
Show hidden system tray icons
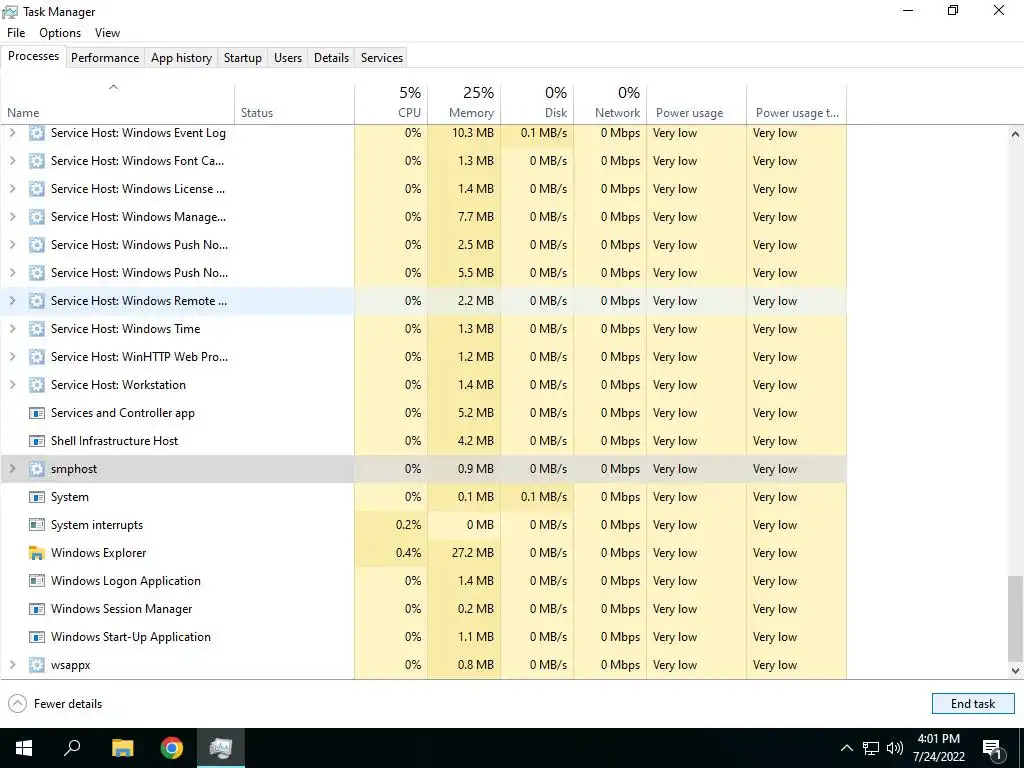click(x=846, y=748)
